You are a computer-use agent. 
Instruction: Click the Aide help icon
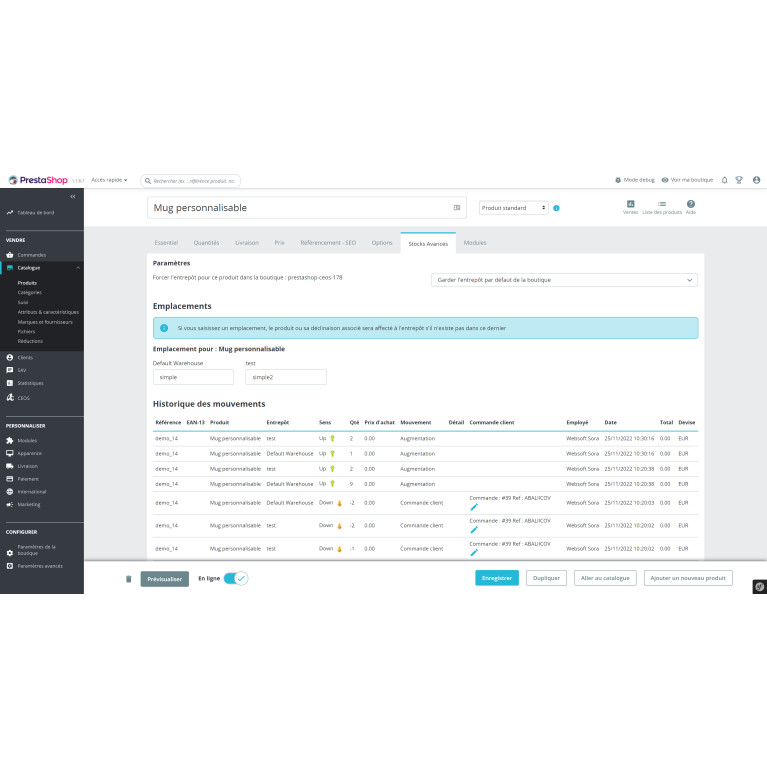point(691,207)
